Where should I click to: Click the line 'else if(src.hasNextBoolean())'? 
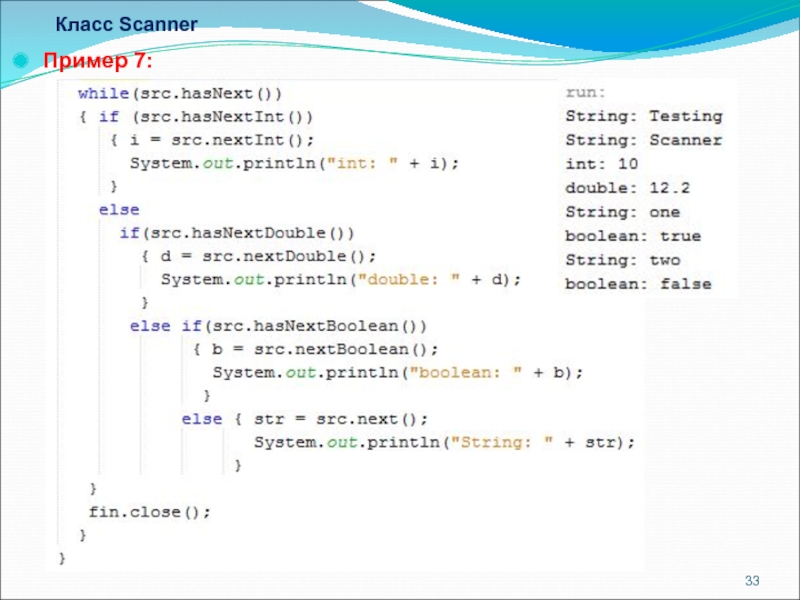pos(278,326)
